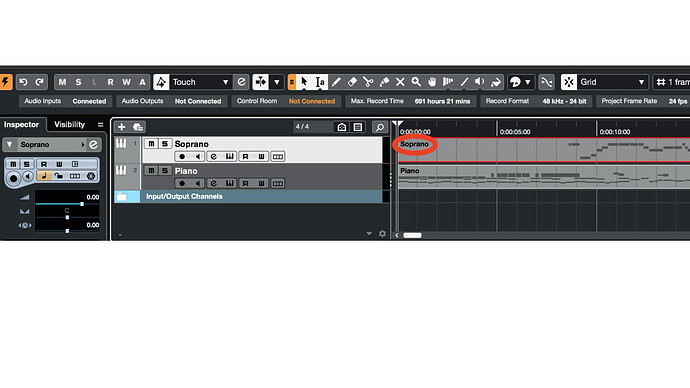Select the Mute X tool

point(400,82)
